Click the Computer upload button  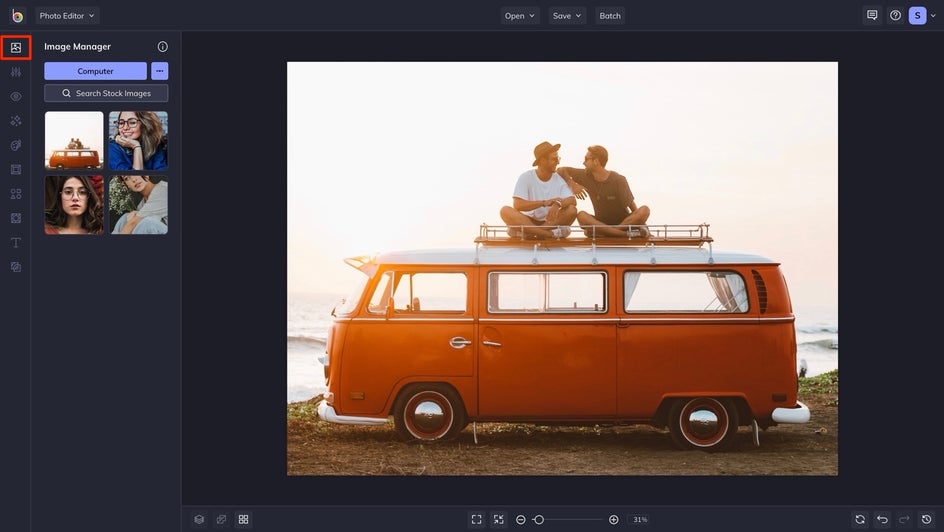pyautogui.click(x=95, y=71)
